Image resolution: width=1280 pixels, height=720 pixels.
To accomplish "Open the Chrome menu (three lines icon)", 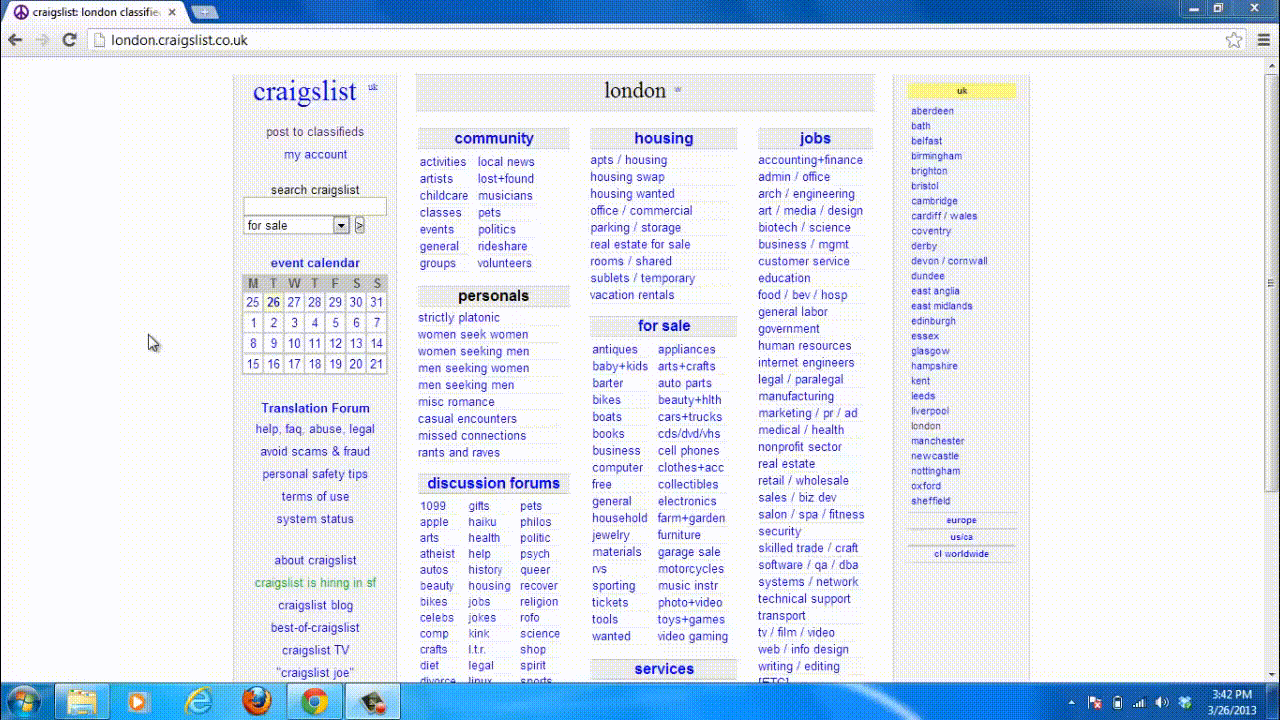I will 1262,40.
